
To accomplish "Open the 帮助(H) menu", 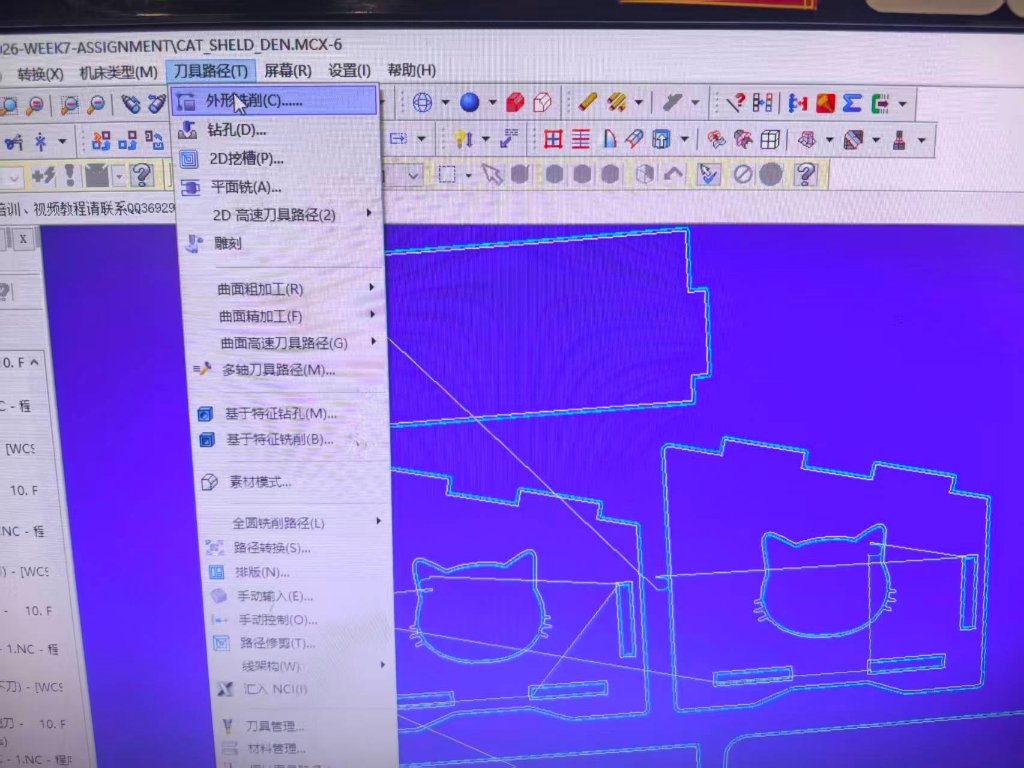I will click(411, 69).
